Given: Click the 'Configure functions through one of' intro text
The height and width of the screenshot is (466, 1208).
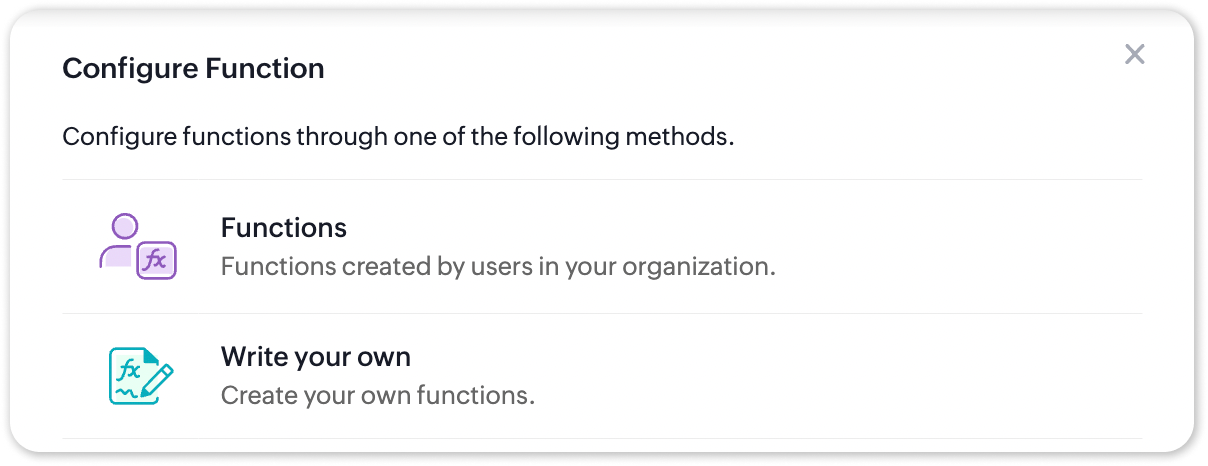Looking at the screenshot, I should [250, 136].
